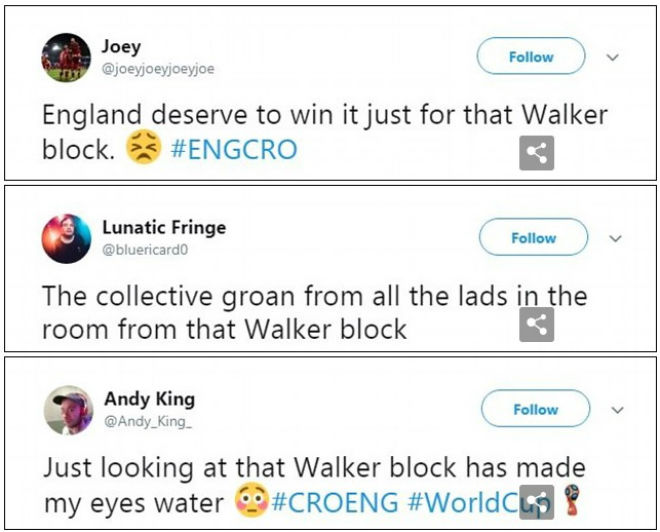Viewport: 660px width, 532px height.
Task: Expand the chevron menu on Andy King's tweet
Action: [x=617, y=410]
